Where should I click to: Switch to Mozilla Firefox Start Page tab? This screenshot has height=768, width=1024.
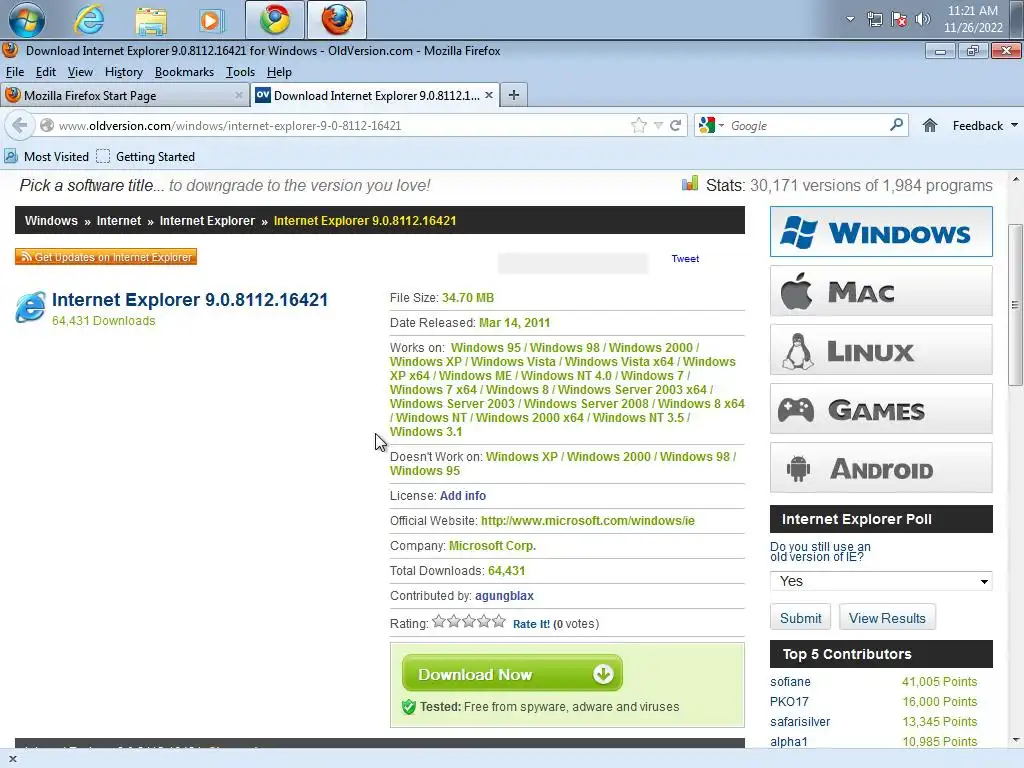coord(125,95)
